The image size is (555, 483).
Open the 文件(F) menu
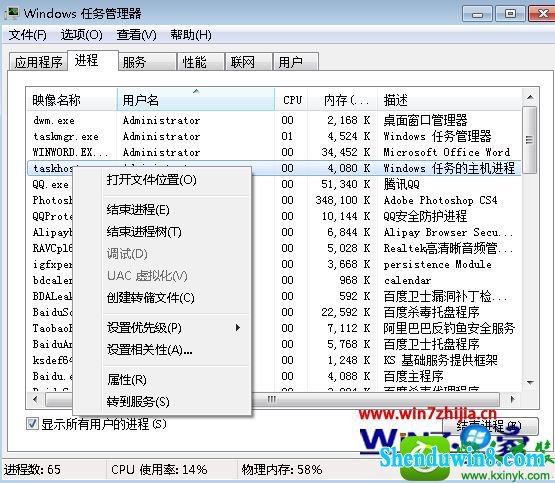[x=28, y=35]
